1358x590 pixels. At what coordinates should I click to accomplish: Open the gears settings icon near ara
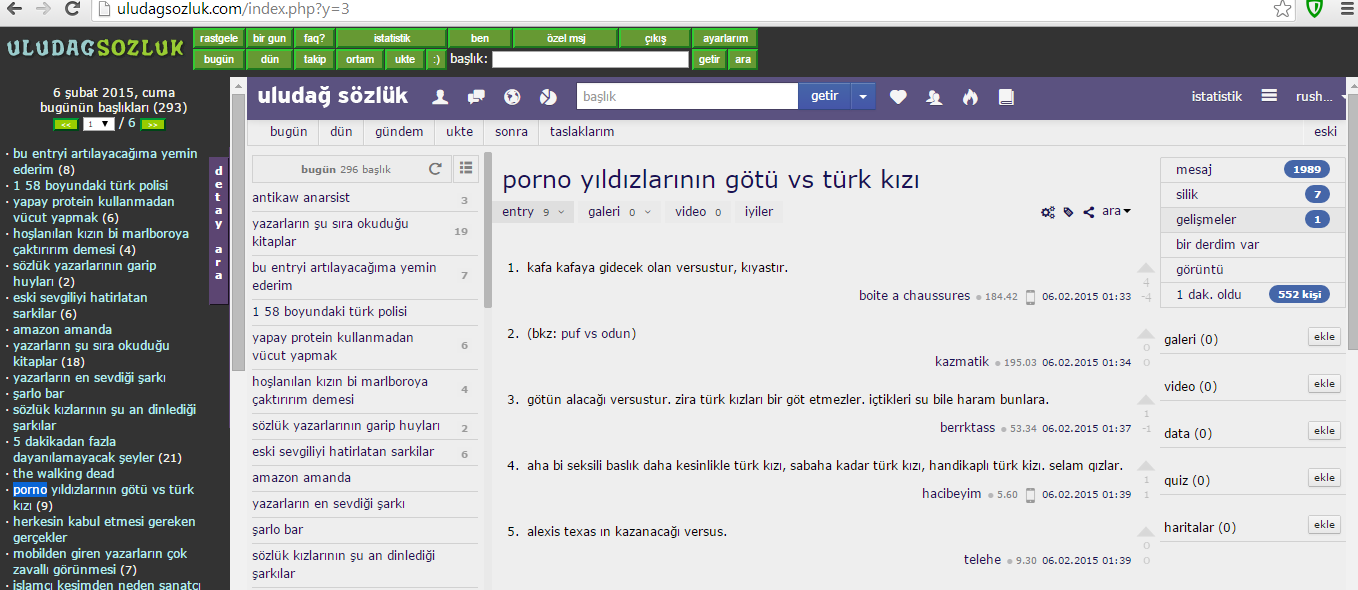(x=1048, y=212)
